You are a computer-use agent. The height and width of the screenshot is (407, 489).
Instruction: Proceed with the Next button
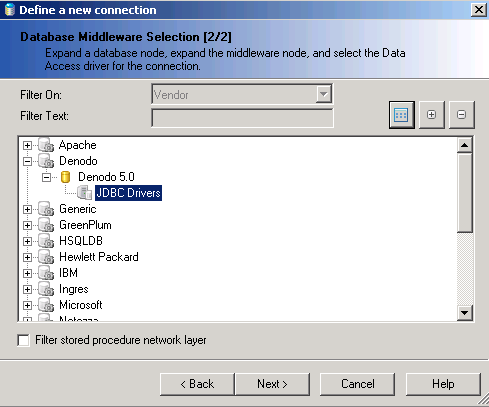(x=272, y=384)
